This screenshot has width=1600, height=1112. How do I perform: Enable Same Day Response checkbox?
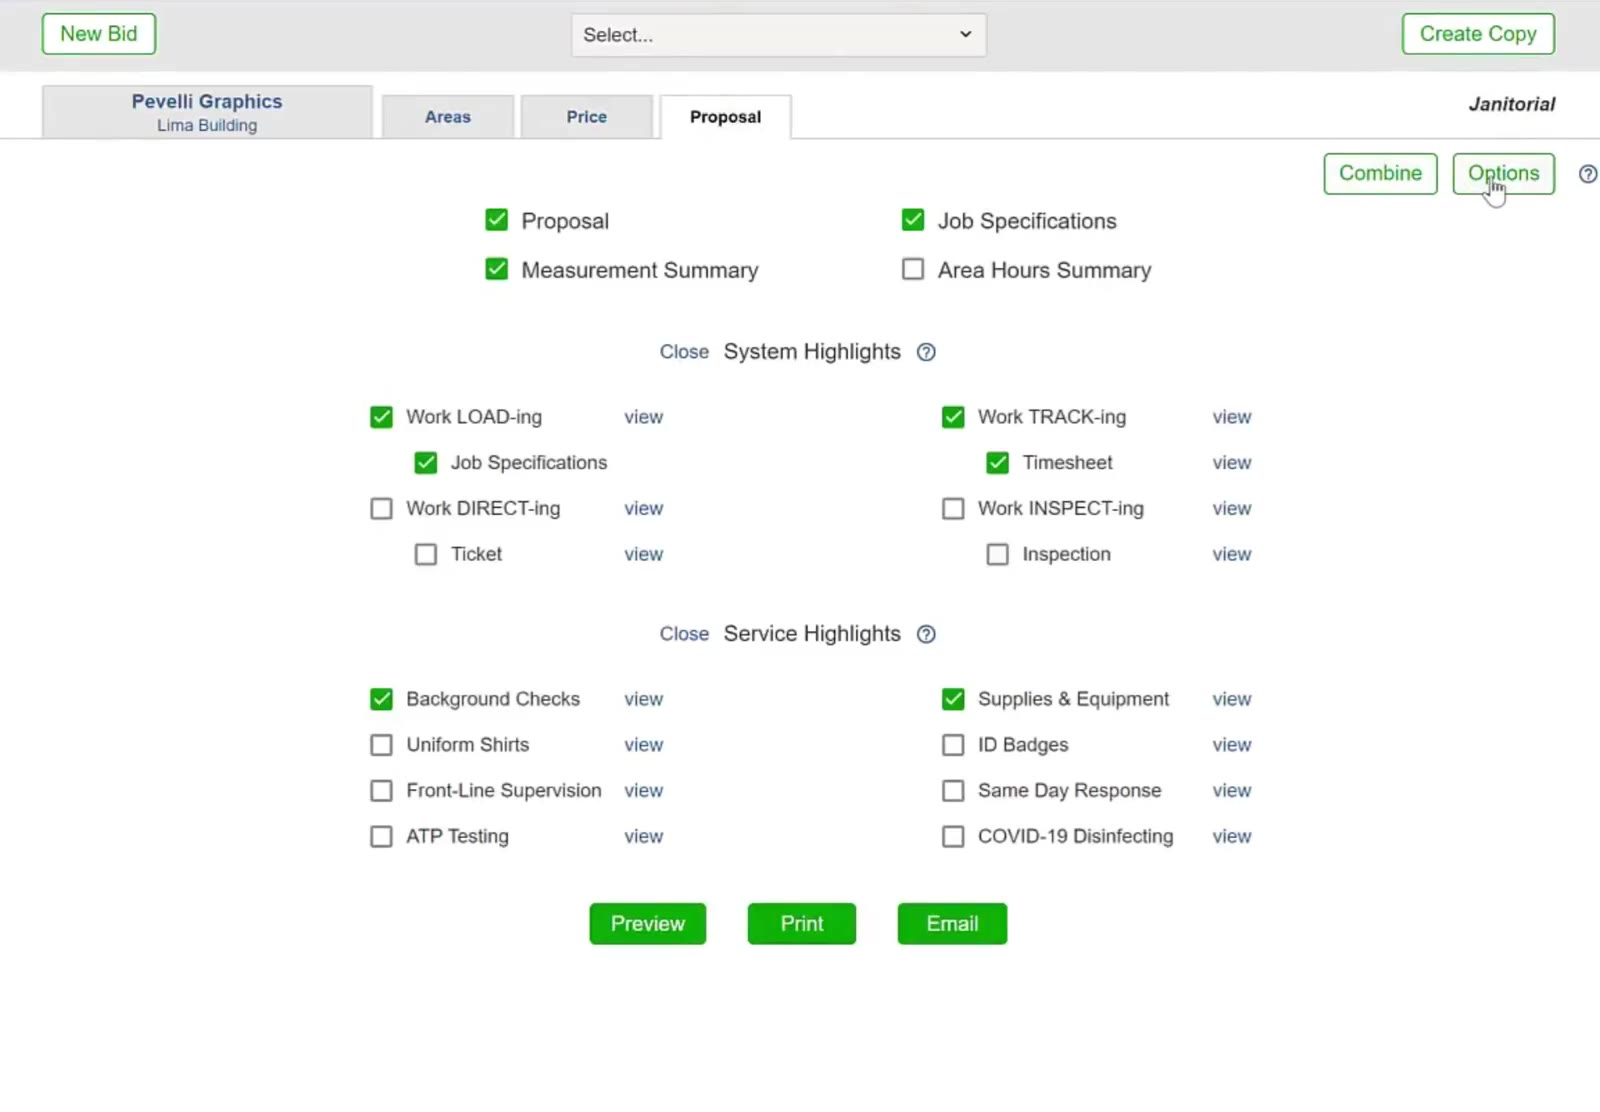953,791
